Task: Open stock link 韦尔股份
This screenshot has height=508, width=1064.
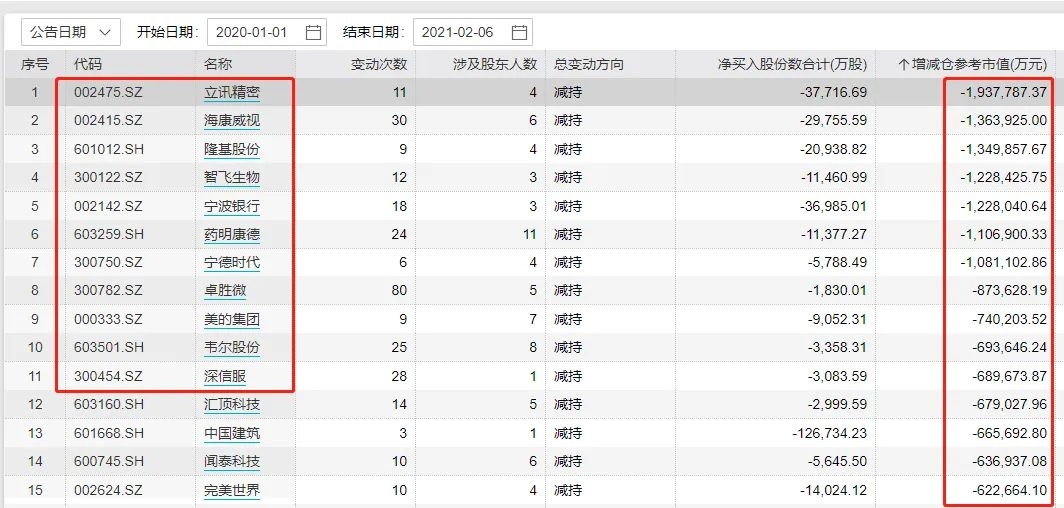Action: [232, 347]
